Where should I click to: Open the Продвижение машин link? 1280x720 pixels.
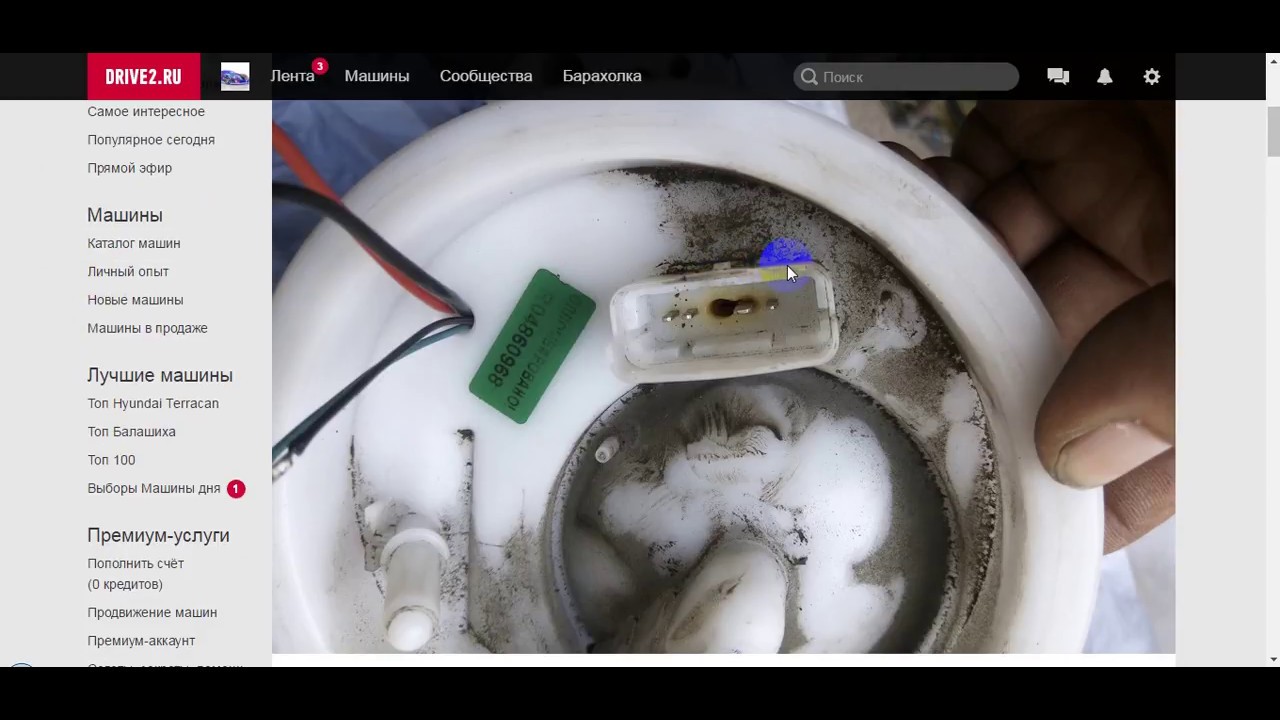[152, 612]
